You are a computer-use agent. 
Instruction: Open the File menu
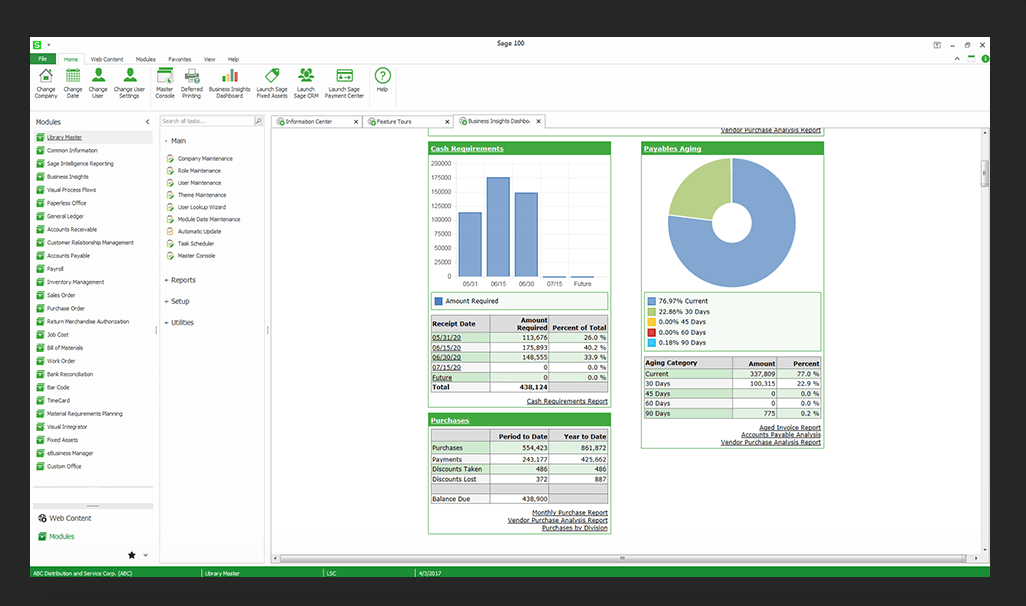point(43,59)
